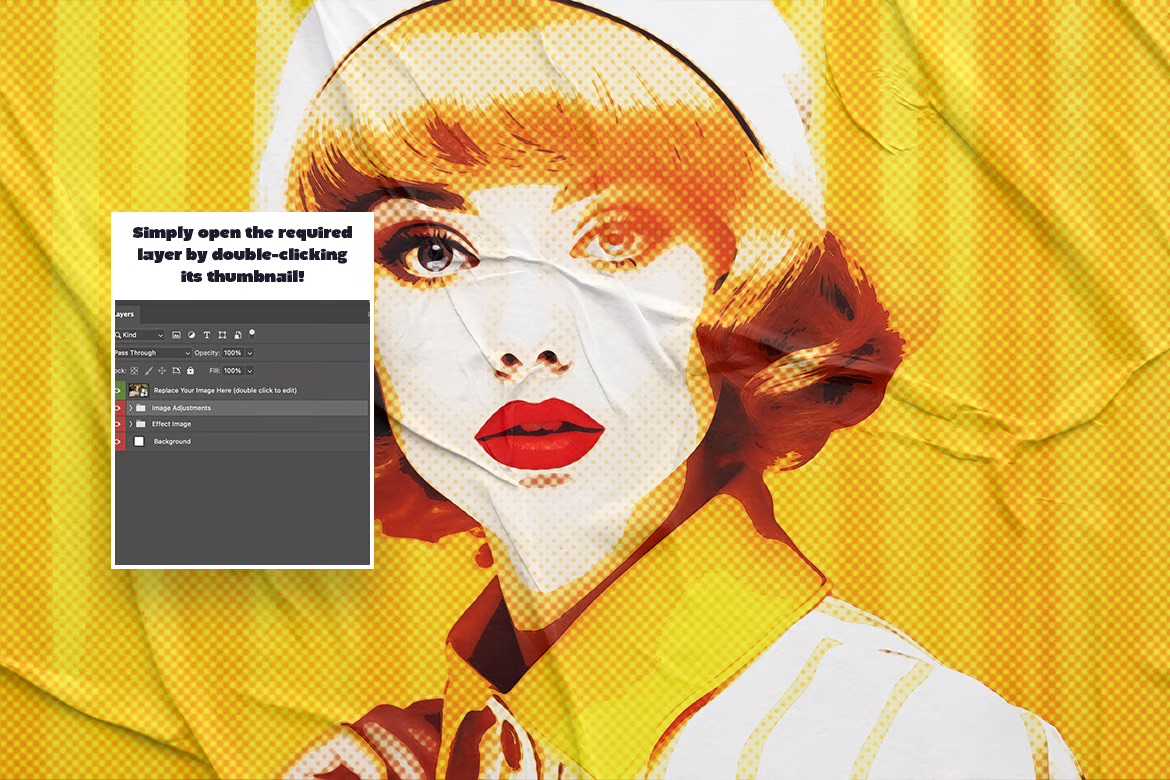Click the lock all icon
Screen dimensions: 1170x780
coord(190,370)
